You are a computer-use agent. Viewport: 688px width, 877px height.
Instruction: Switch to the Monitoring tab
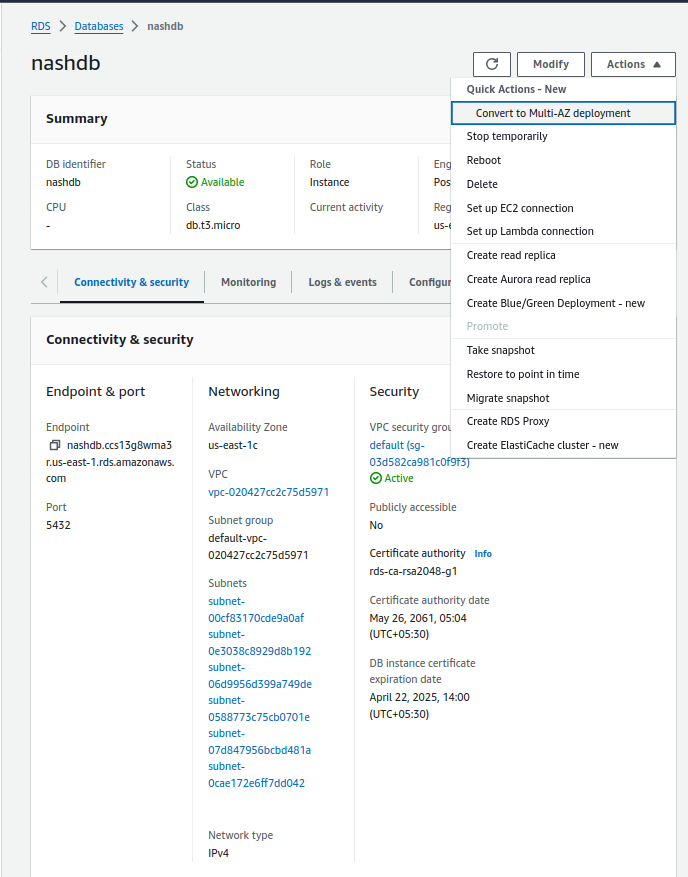(x=248, y=282)
